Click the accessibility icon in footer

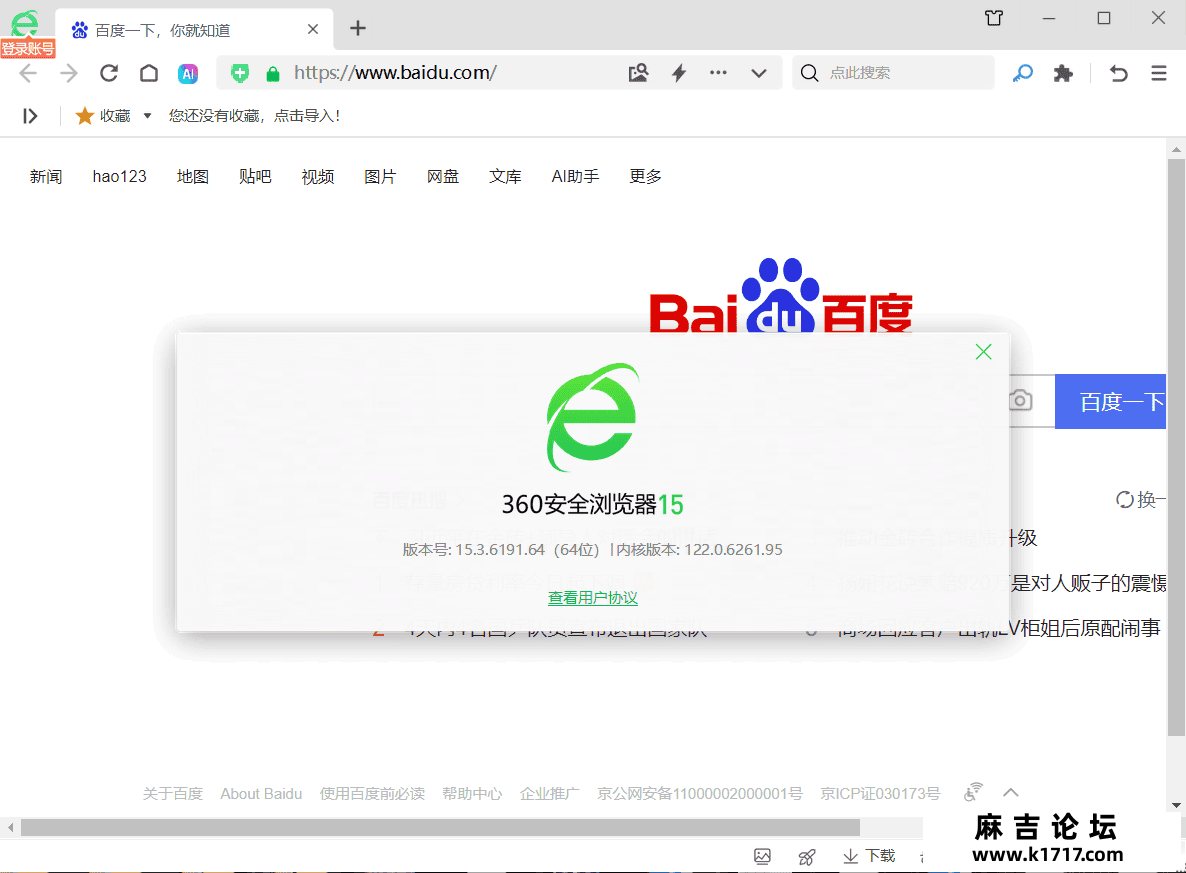(973, 792)
